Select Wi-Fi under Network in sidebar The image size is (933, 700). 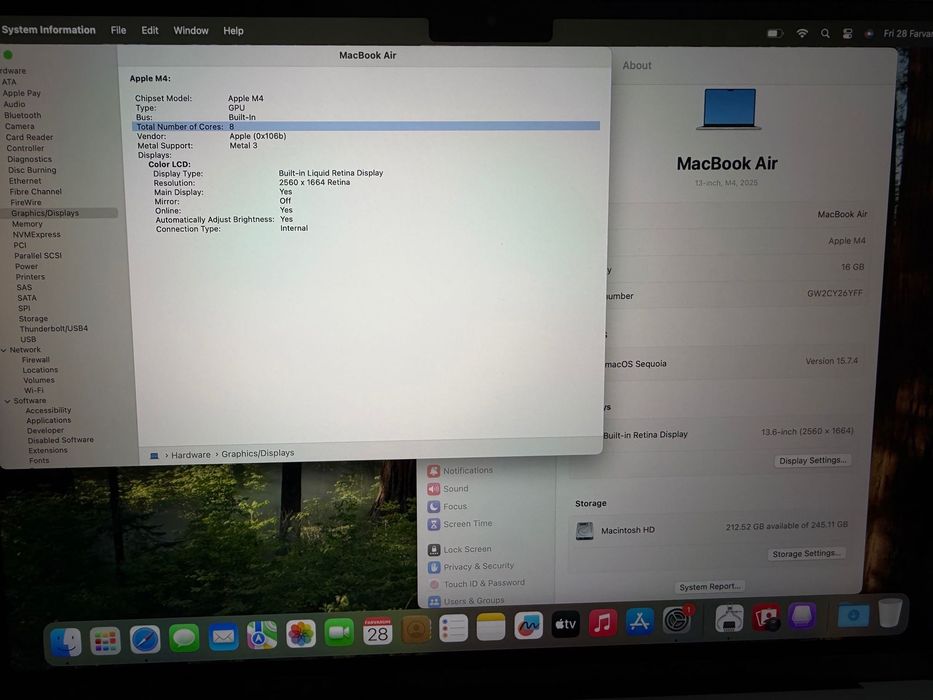coord(33,390)
